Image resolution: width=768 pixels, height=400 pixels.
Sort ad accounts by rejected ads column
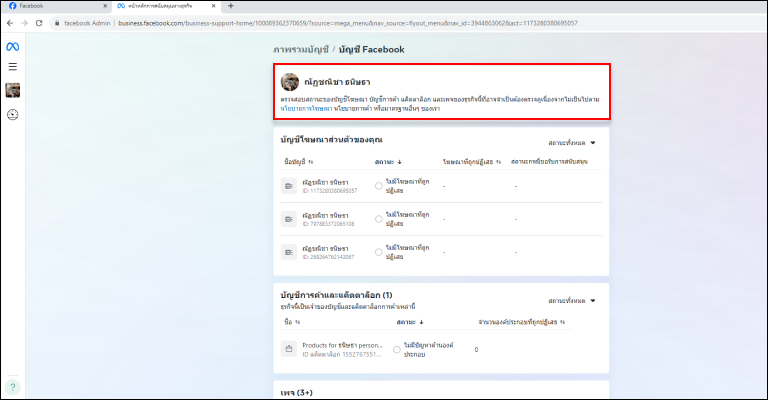pos(472,162)
